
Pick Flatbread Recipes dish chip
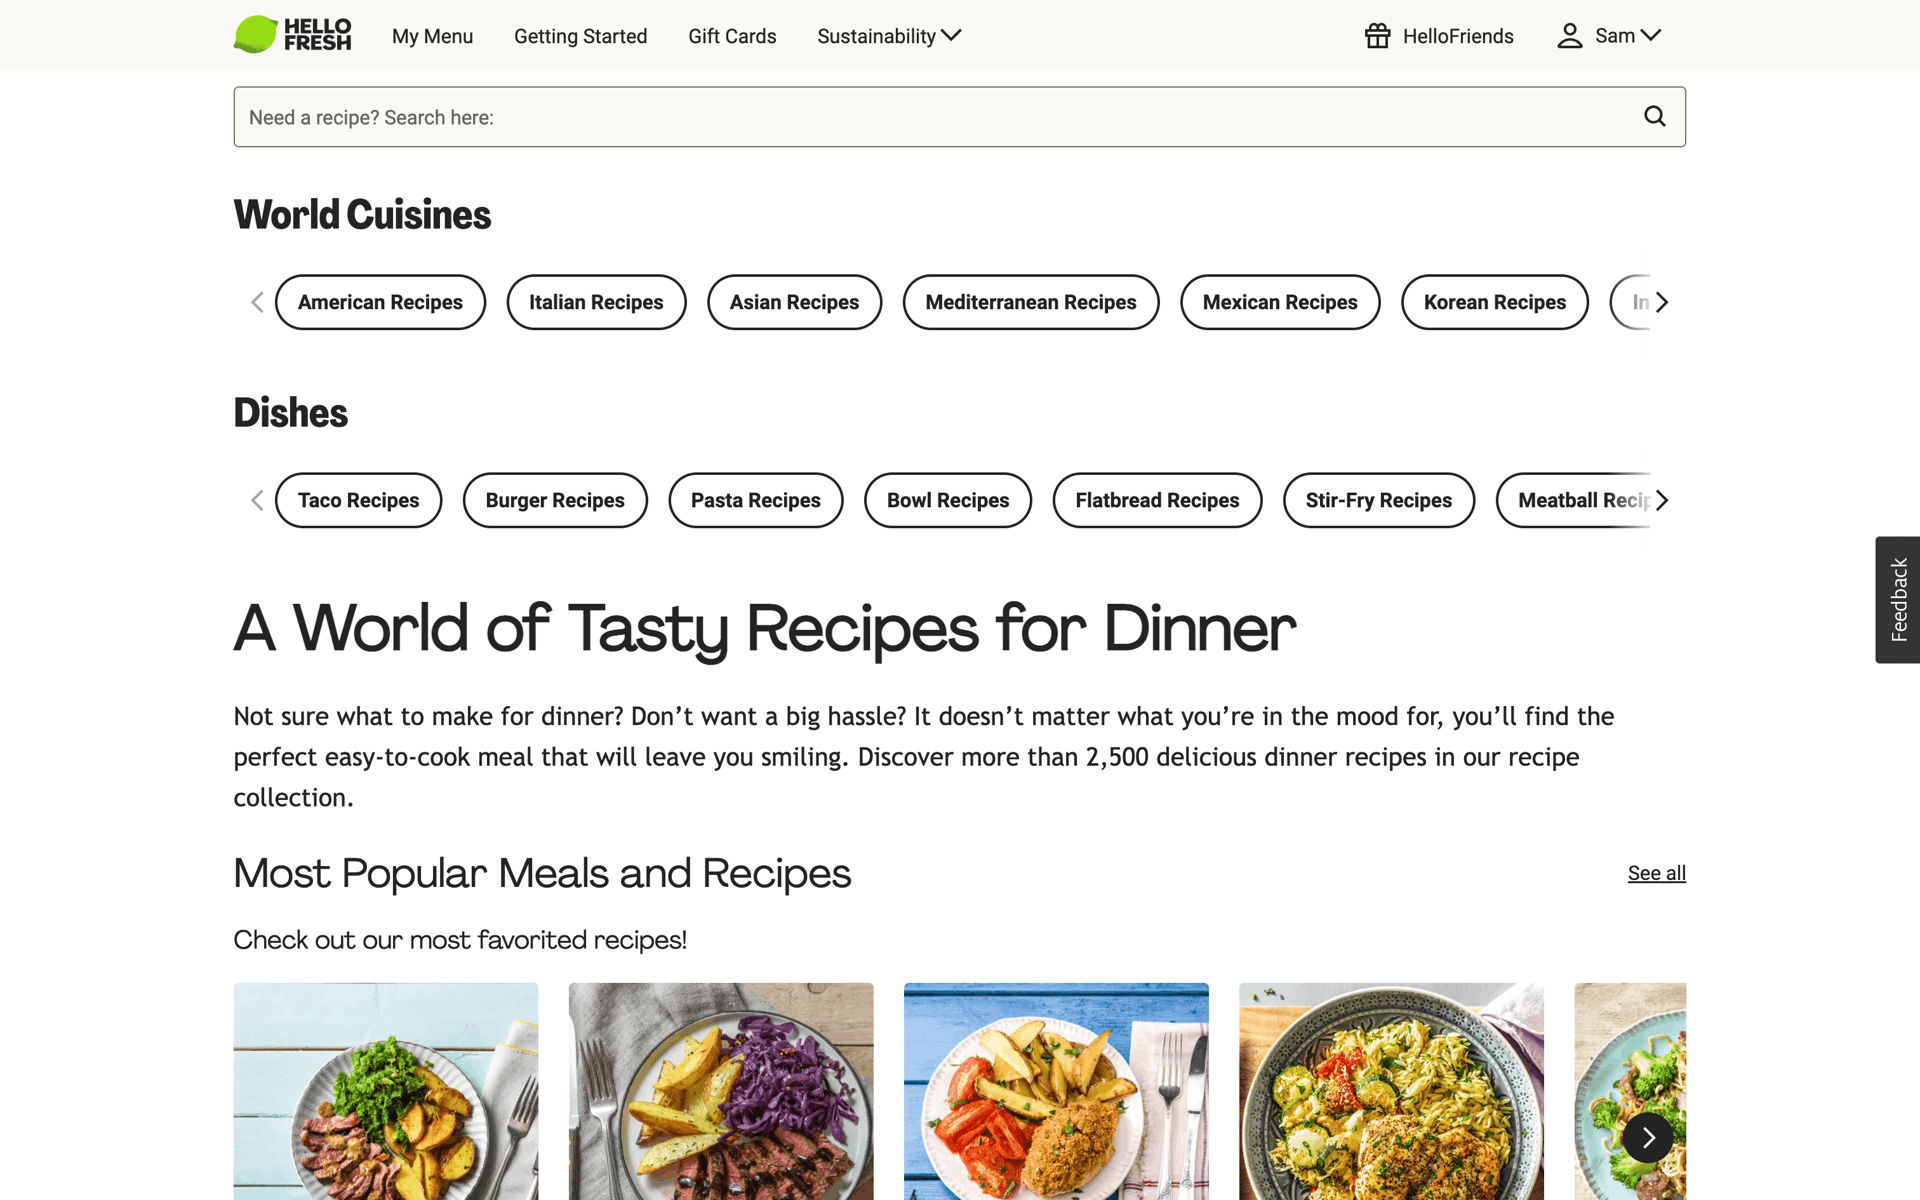coord(1157,500)
